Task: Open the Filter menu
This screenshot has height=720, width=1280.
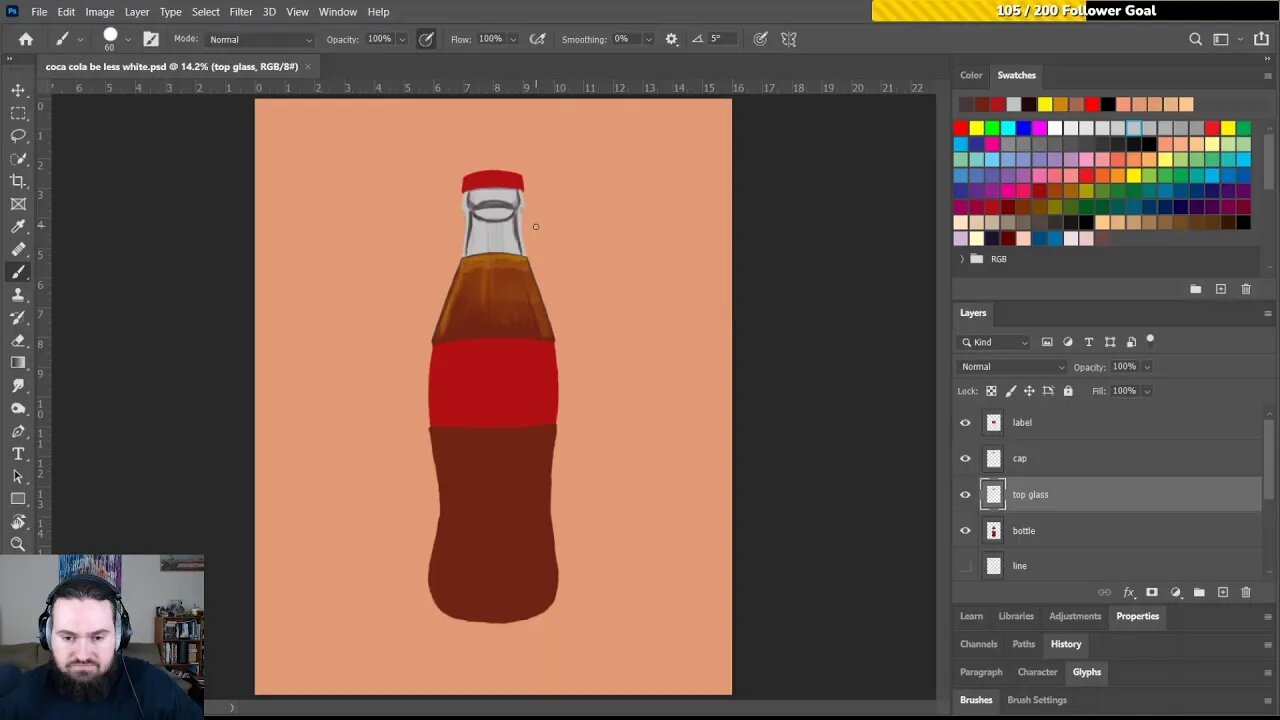Action: click(x=241, y=11)
